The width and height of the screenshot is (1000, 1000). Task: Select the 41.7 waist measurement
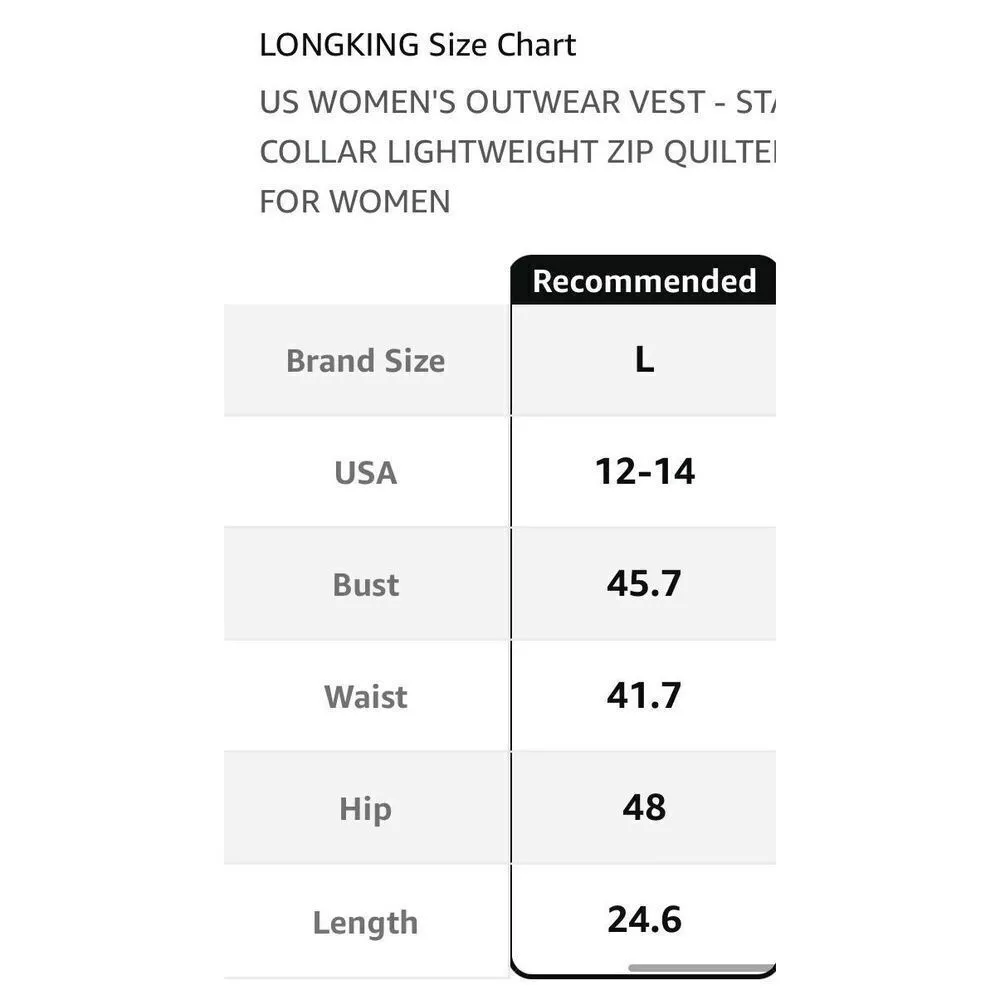click(x=644, y=695)
